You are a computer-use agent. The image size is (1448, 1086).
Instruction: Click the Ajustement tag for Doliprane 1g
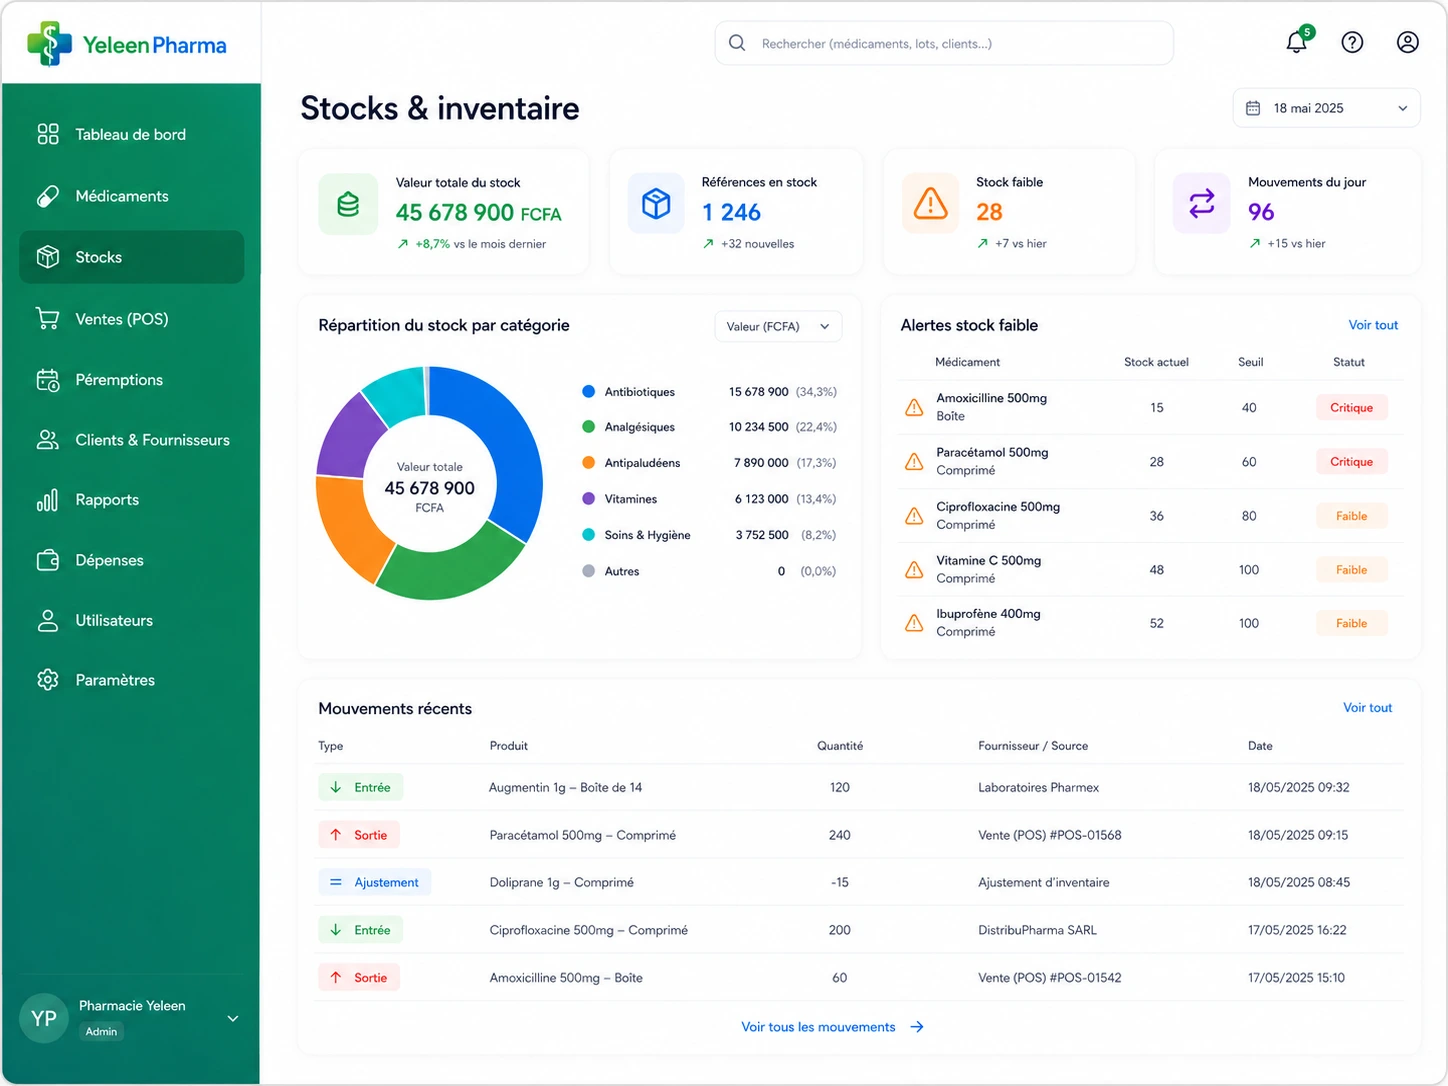375,882
